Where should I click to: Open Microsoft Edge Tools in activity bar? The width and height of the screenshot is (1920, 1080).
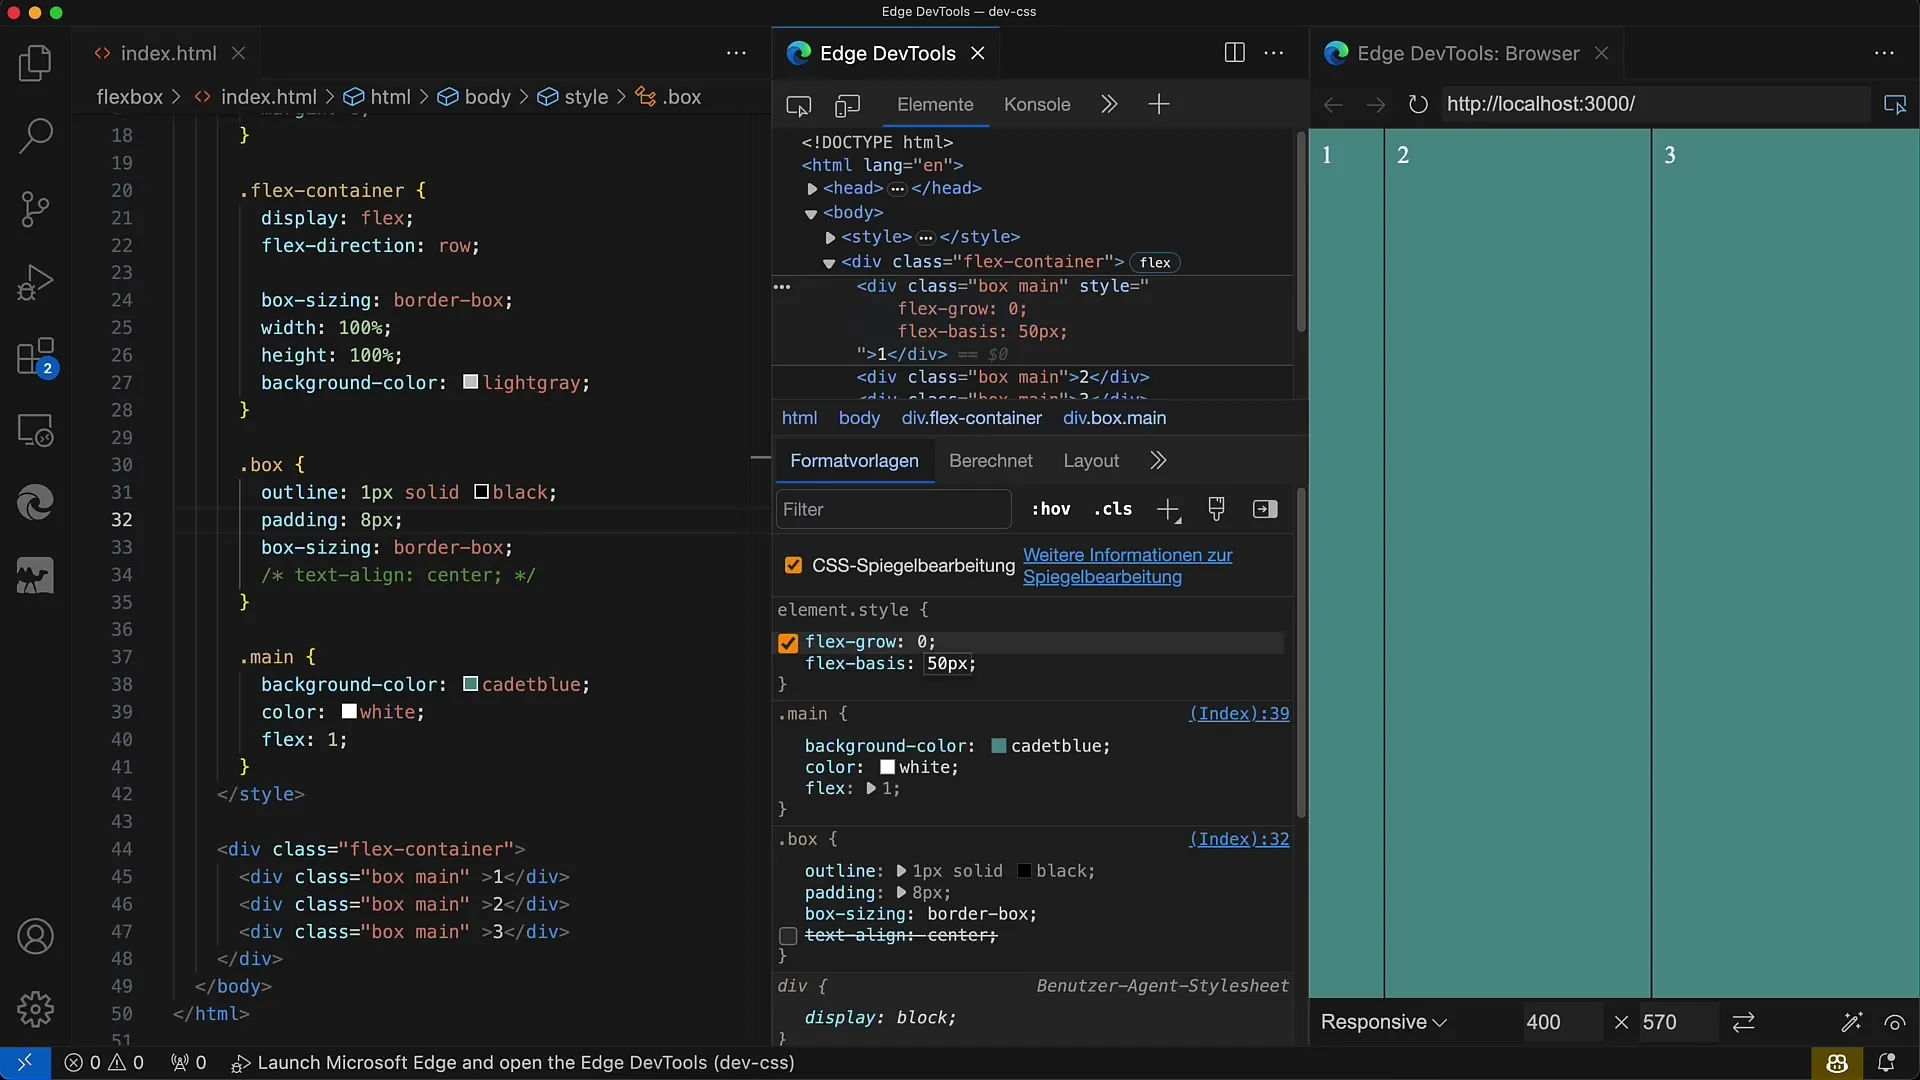(x=36, y=503)
